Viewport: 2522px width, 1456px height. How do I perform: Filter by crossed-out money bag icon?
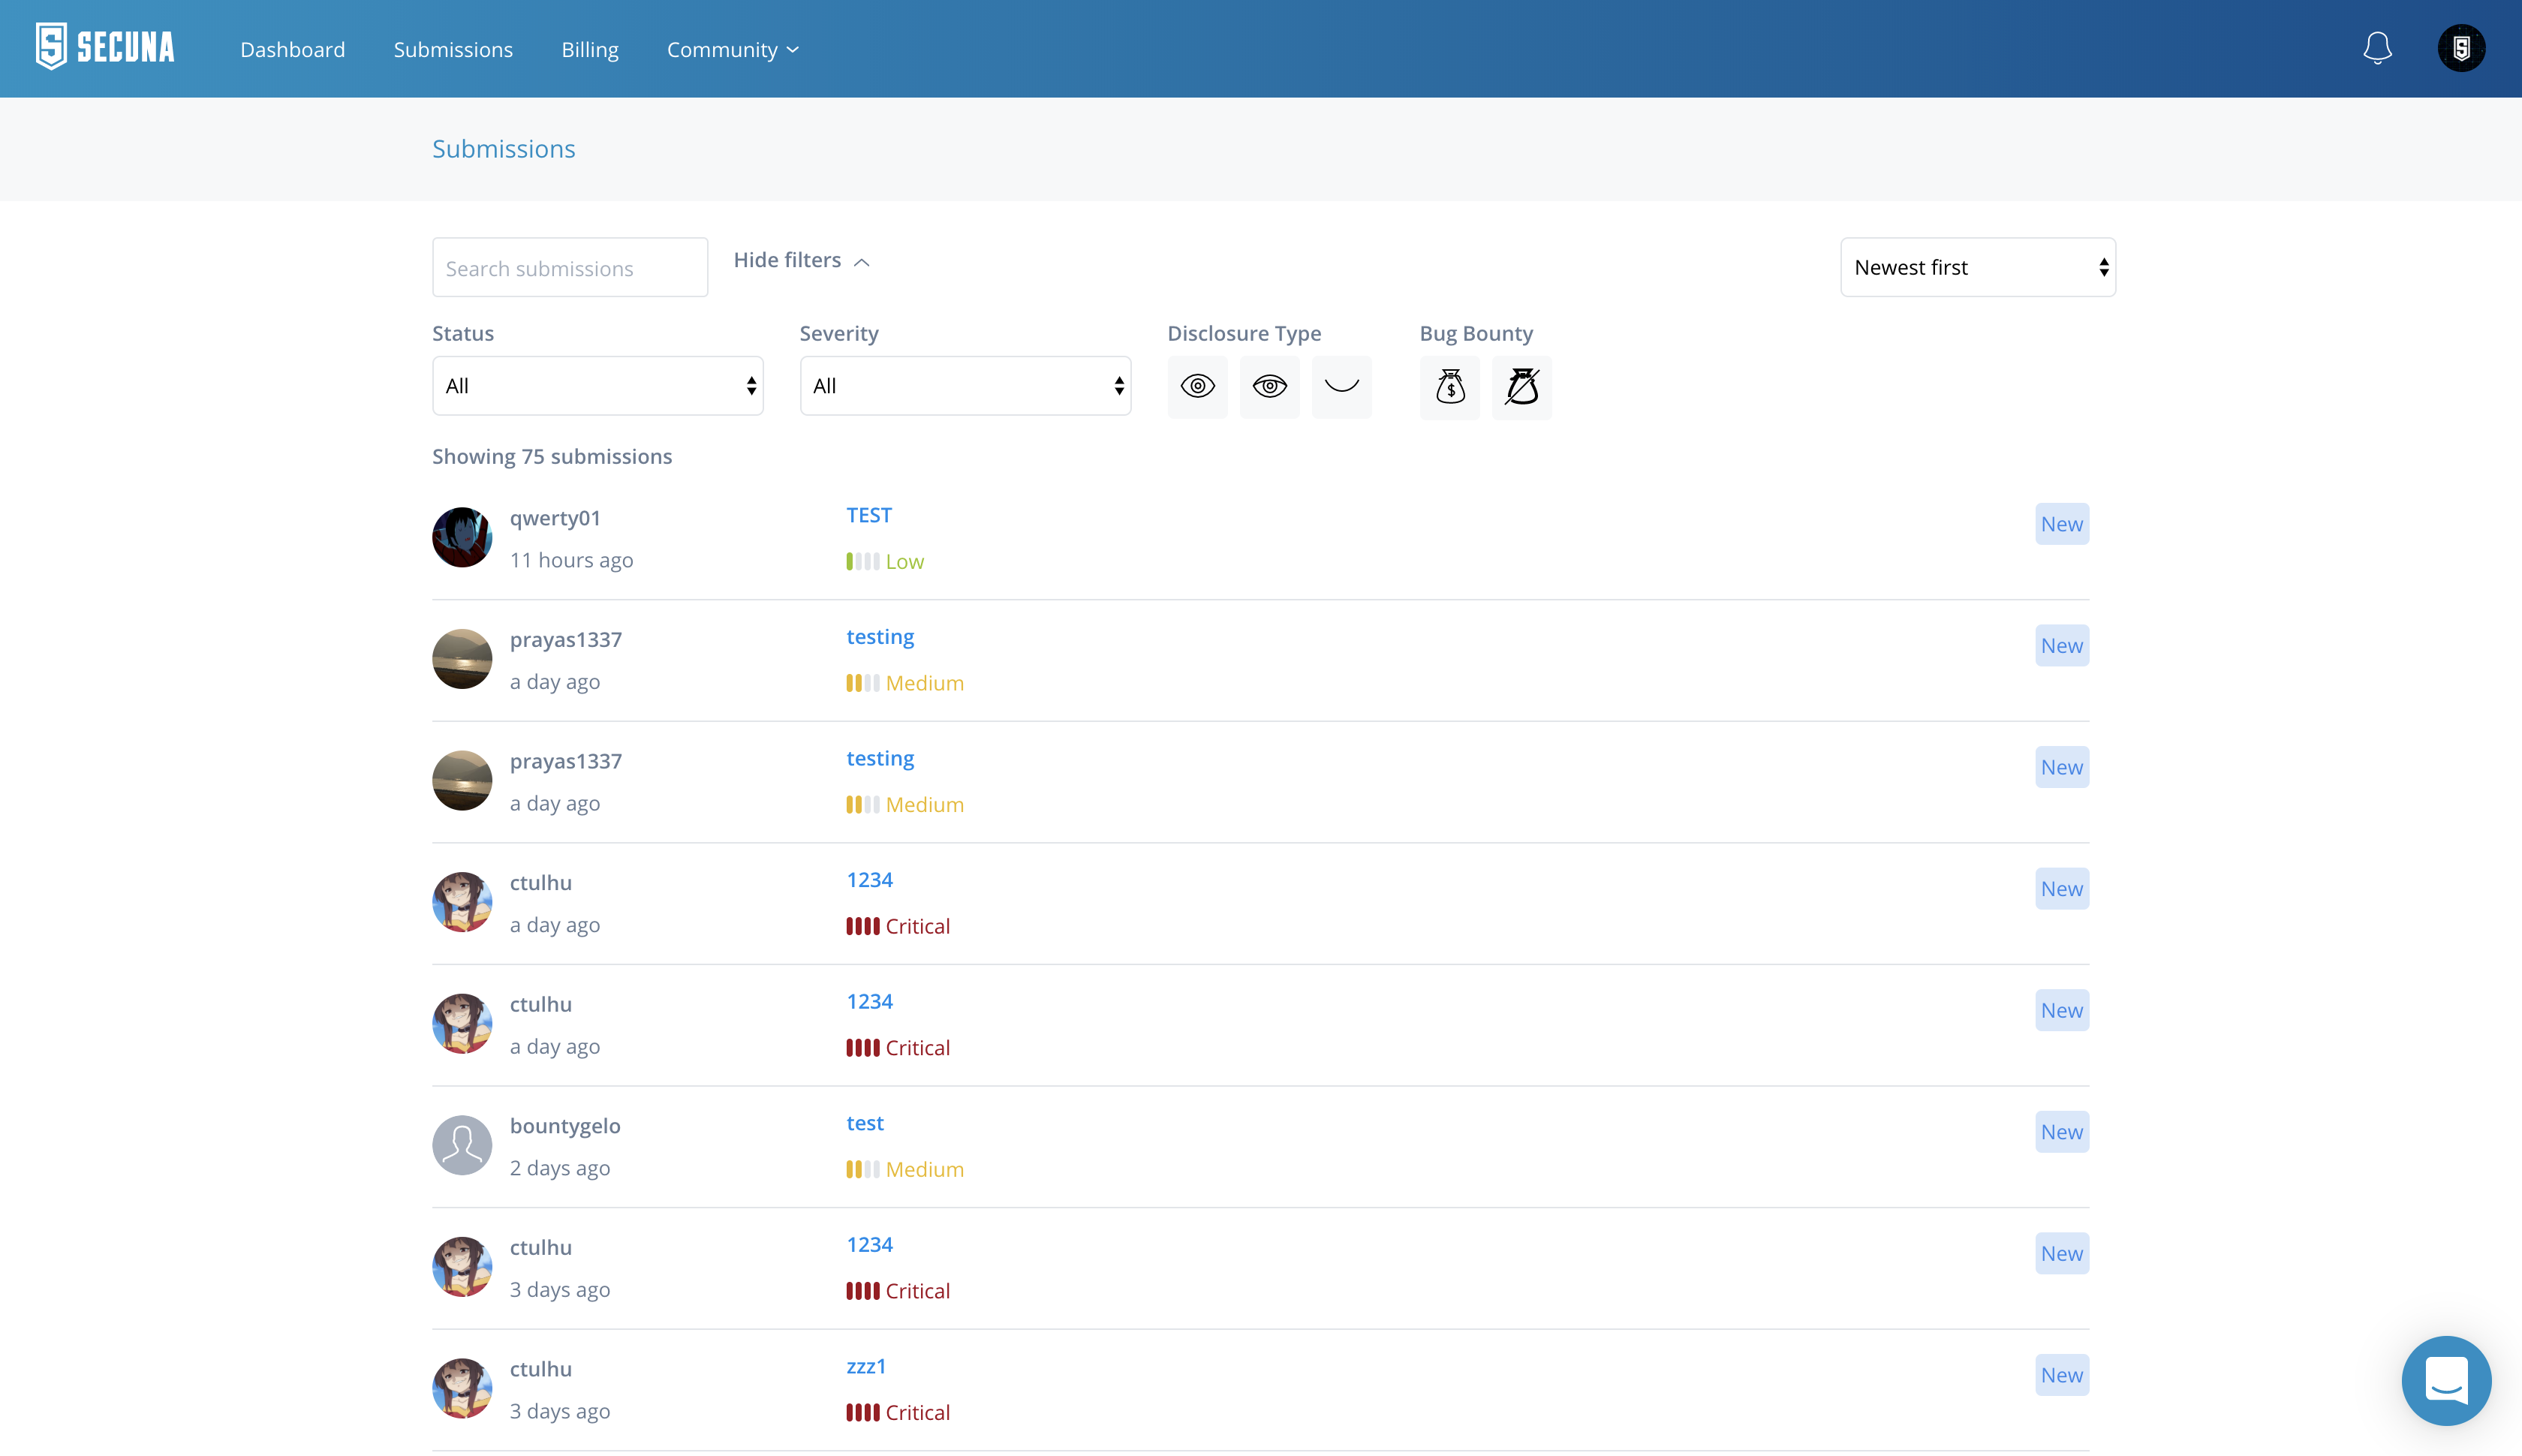pos(1521,387)
